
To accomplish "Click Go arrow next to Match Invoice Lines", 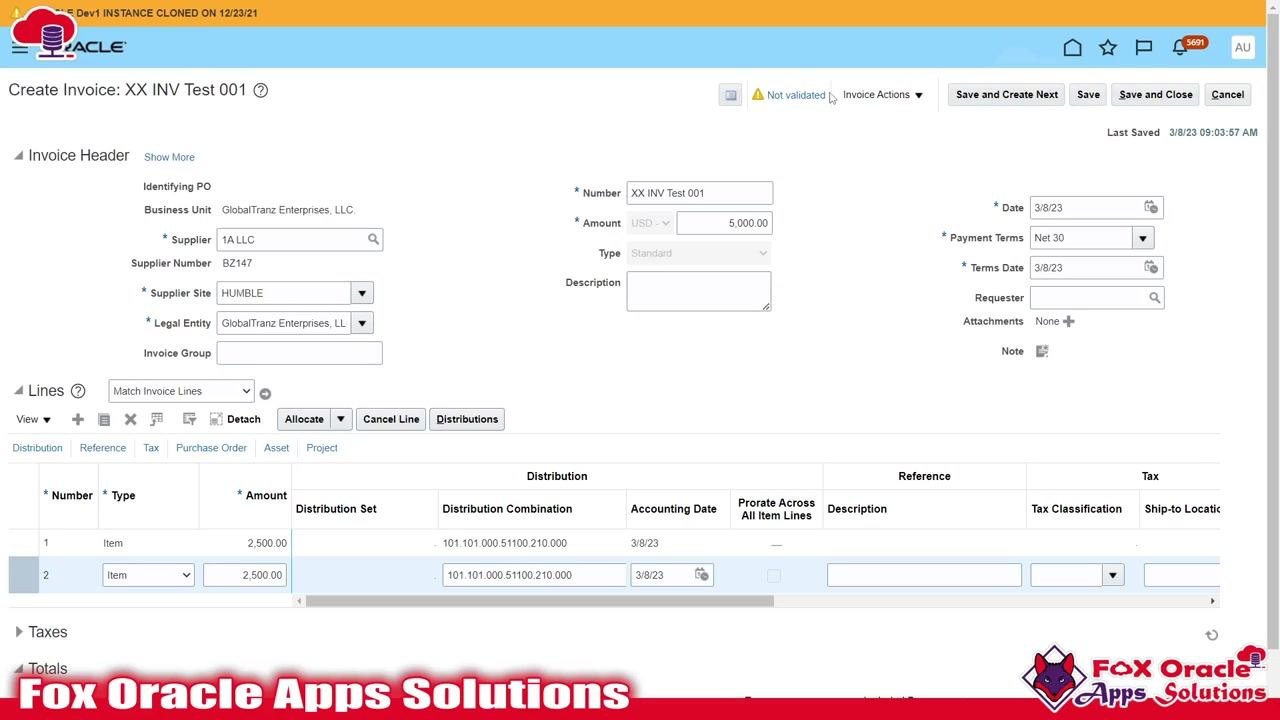I will 265,393.
